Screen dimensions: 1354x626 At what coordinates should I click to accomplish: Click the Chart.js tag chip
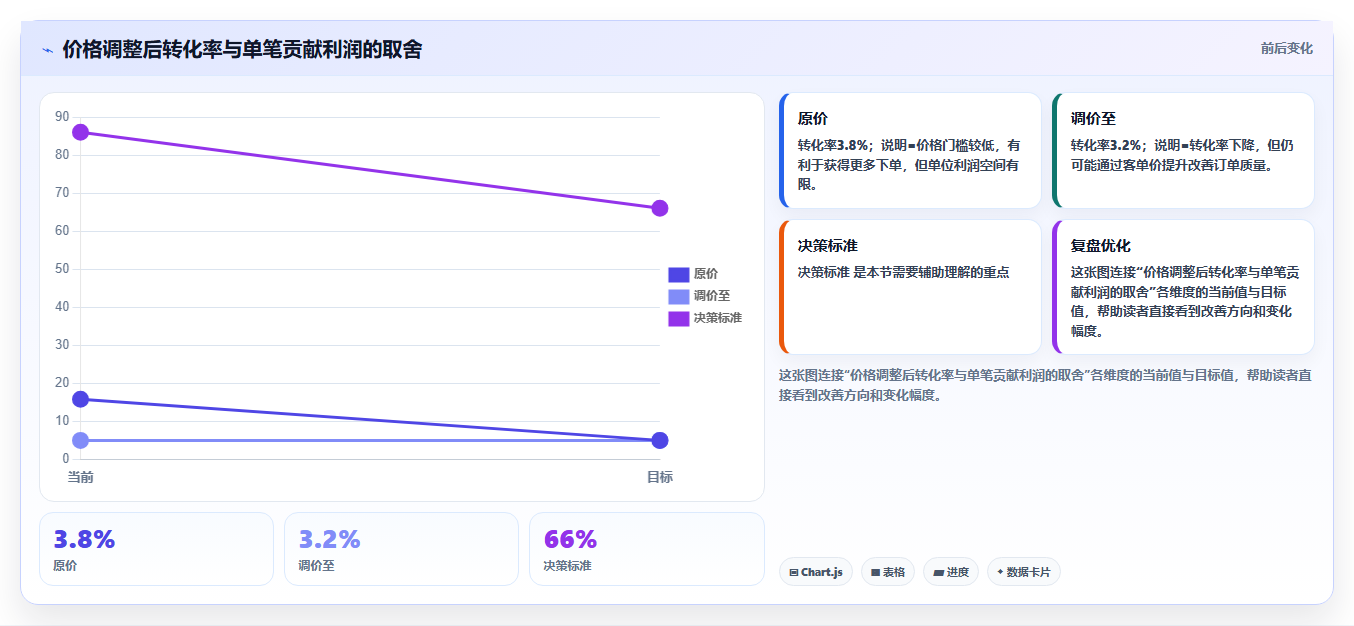(x=816, y=572)
